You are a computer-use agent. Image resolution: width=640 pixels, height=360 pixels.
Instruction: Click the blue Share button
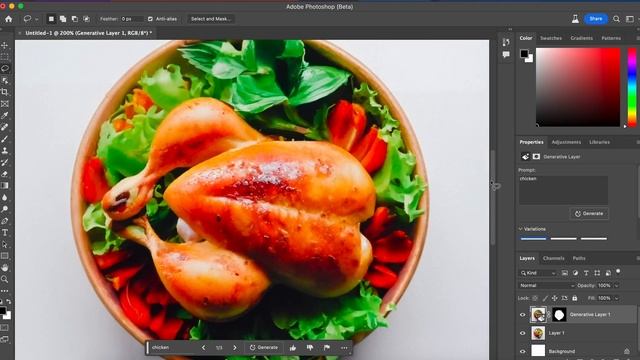click(x=596, y=19)
